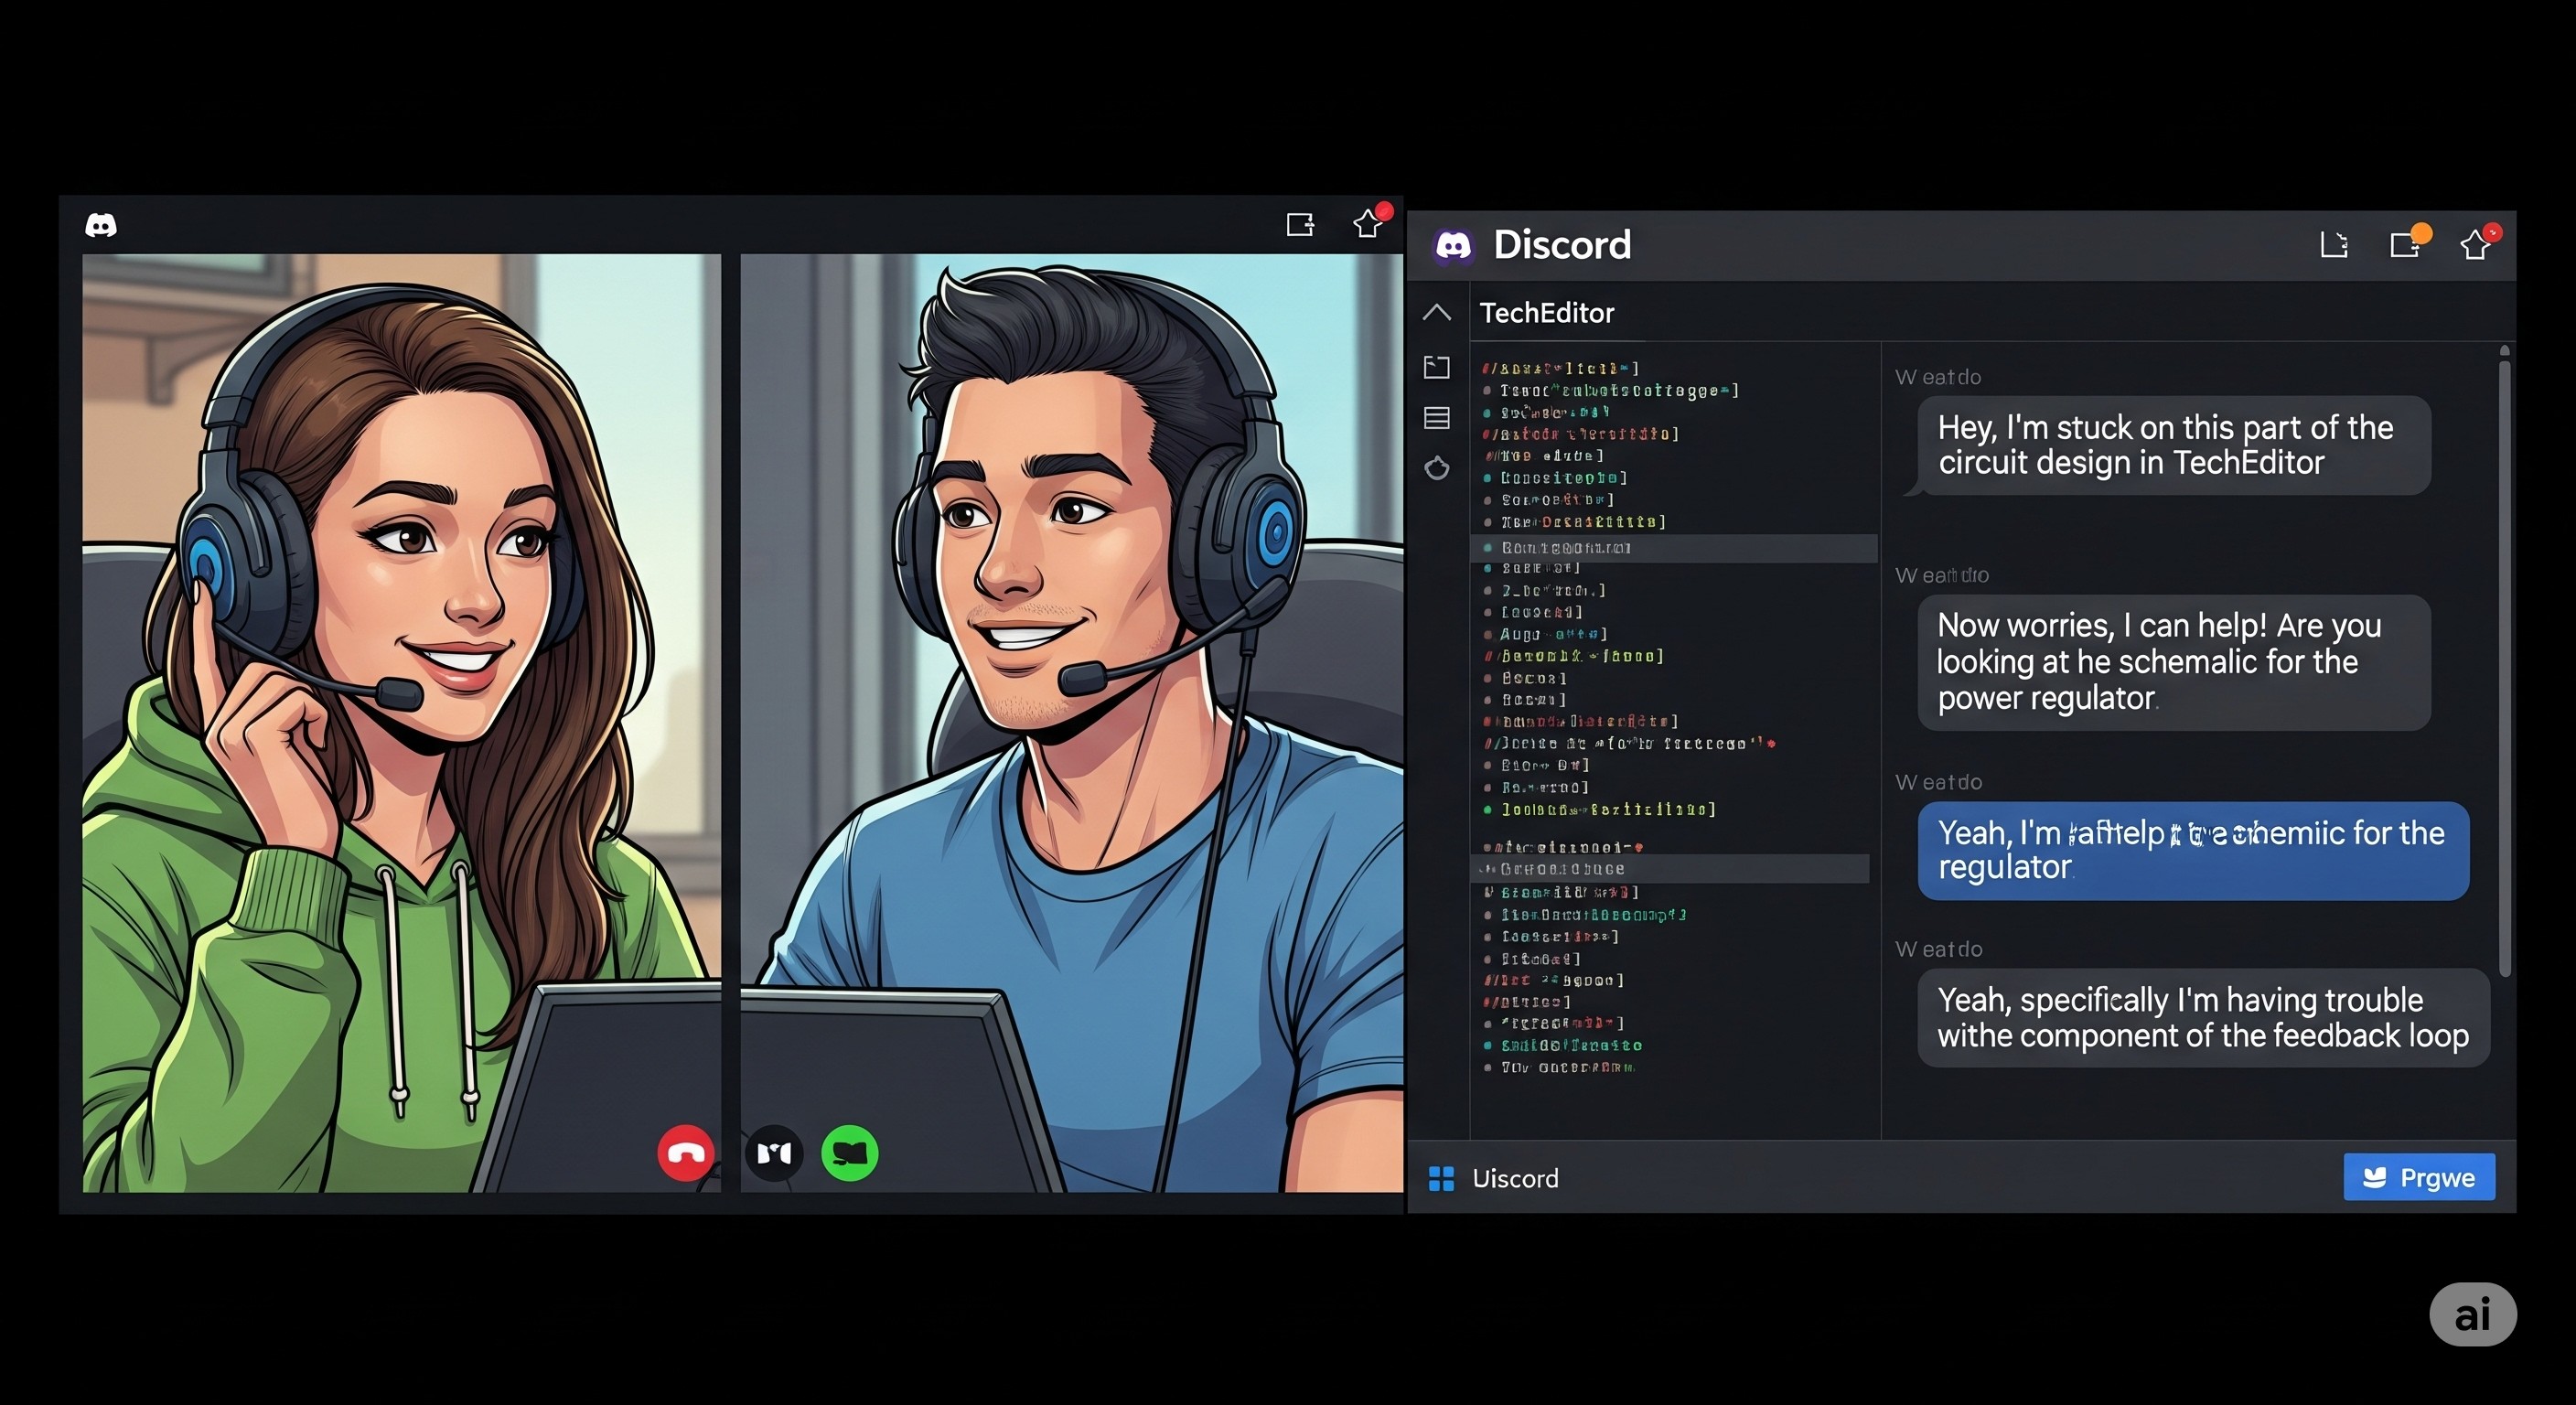Click the purple Discord logo in chat window
The image size is (2576, 1405).
click(1453, 245)
